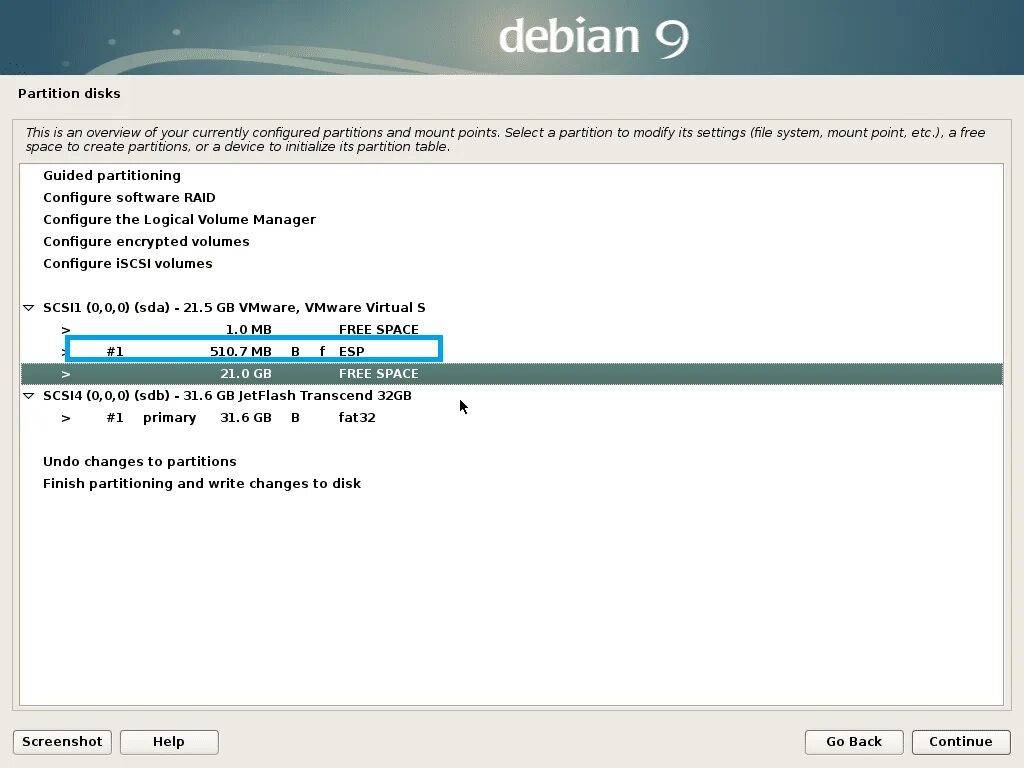Click the arrow beside fat32 primary partition

click(66, 419)
